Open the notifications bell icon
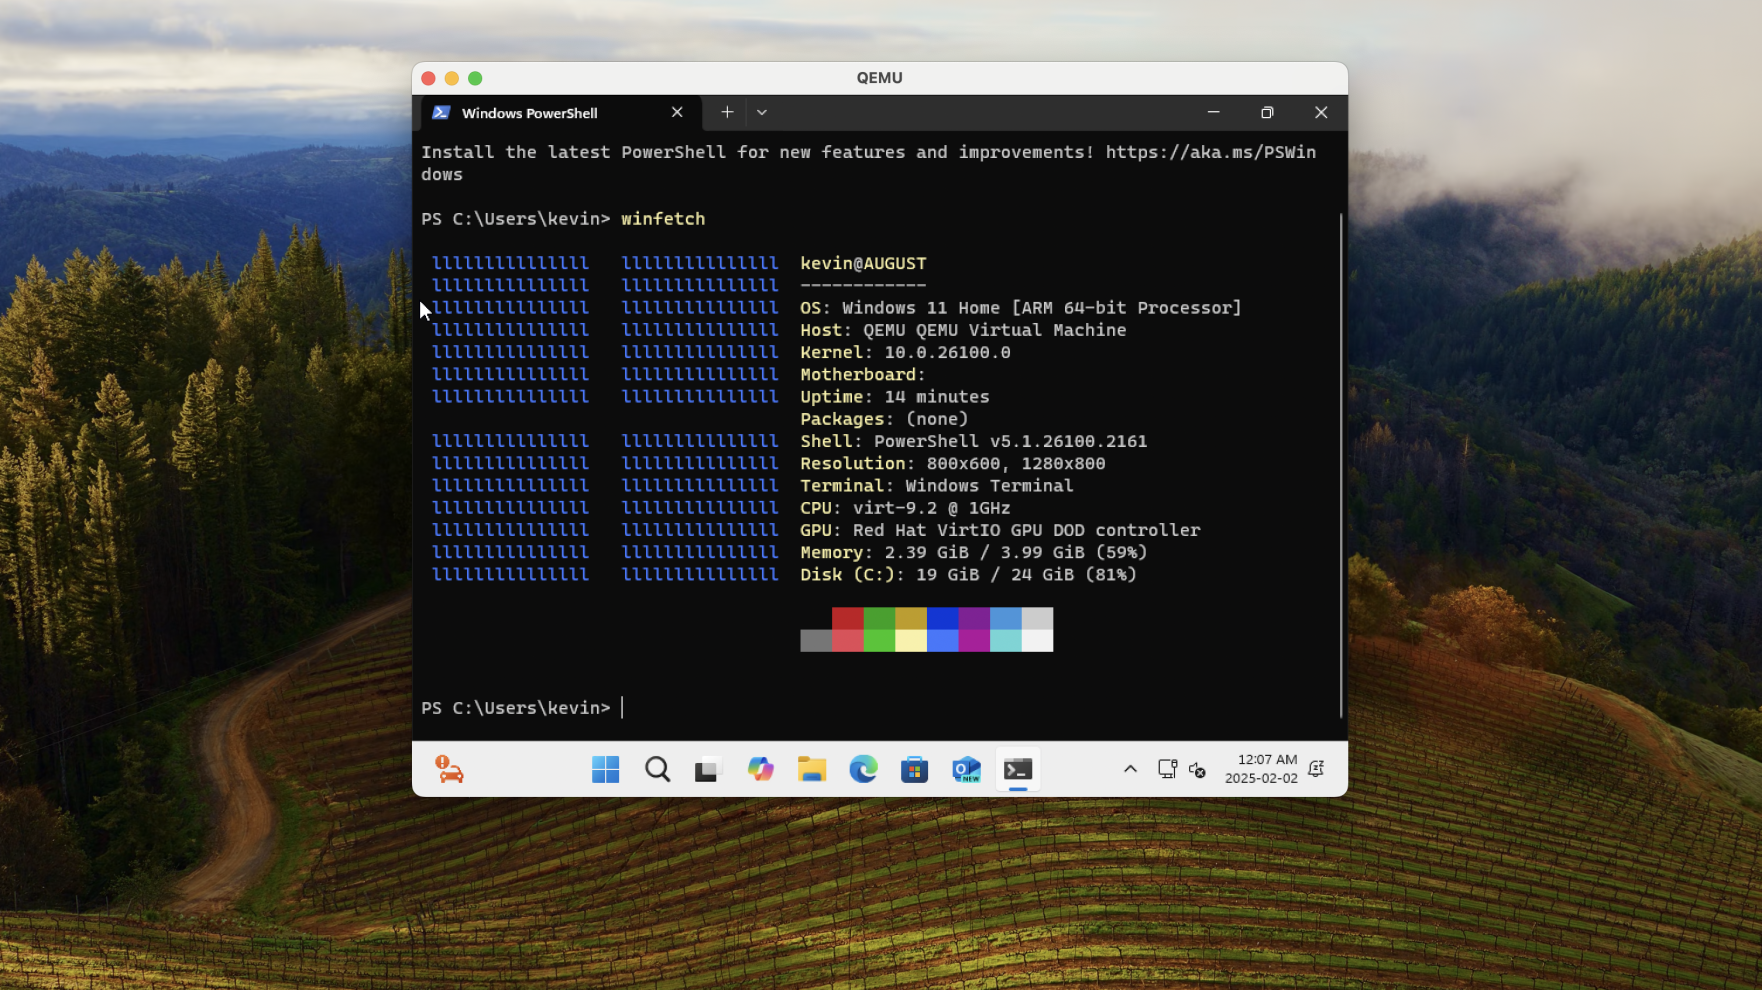Image resolution: width=1762 pixels, height=990 pixels. tap(1316, 769)
